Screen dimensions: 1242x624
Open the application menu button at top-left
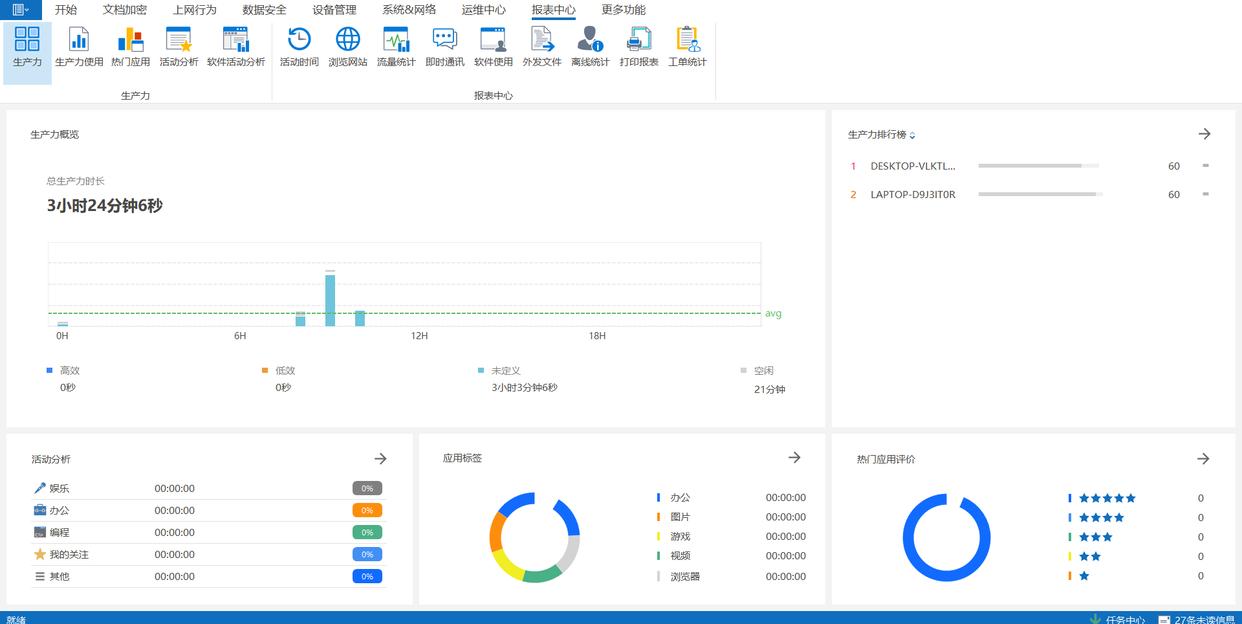pyautogui.click(x=20, y=10)
